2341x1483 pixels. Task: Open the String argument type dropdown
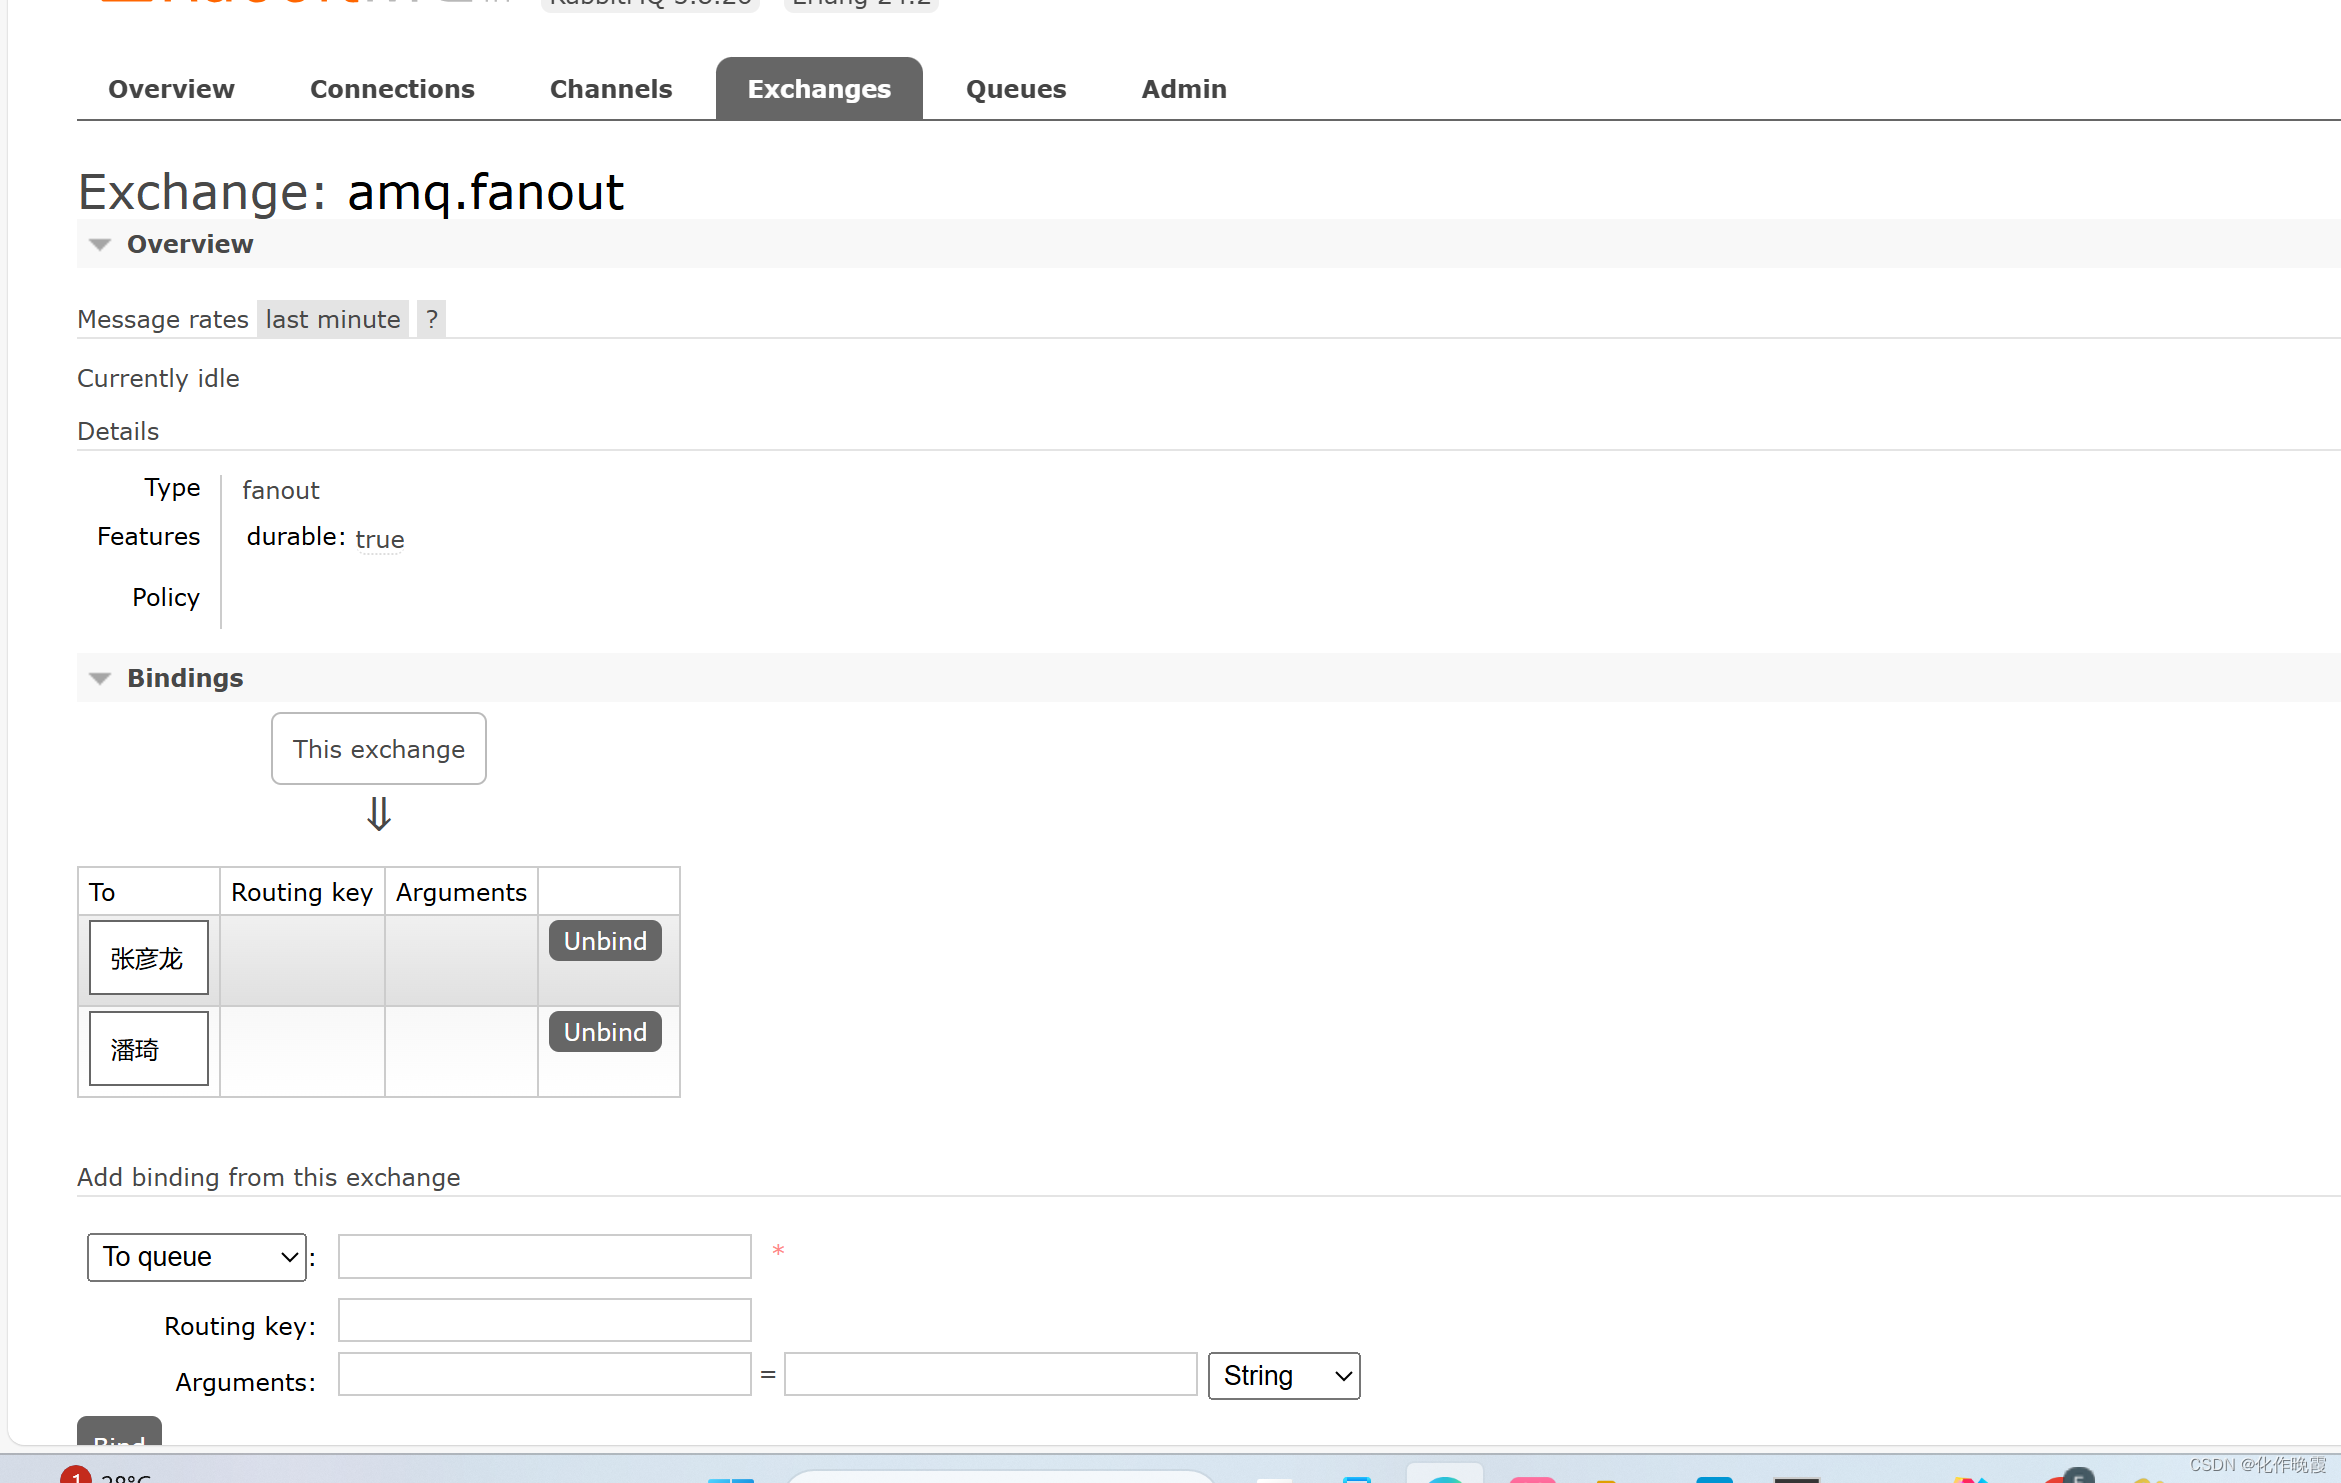click(x=1283, y=1376)
